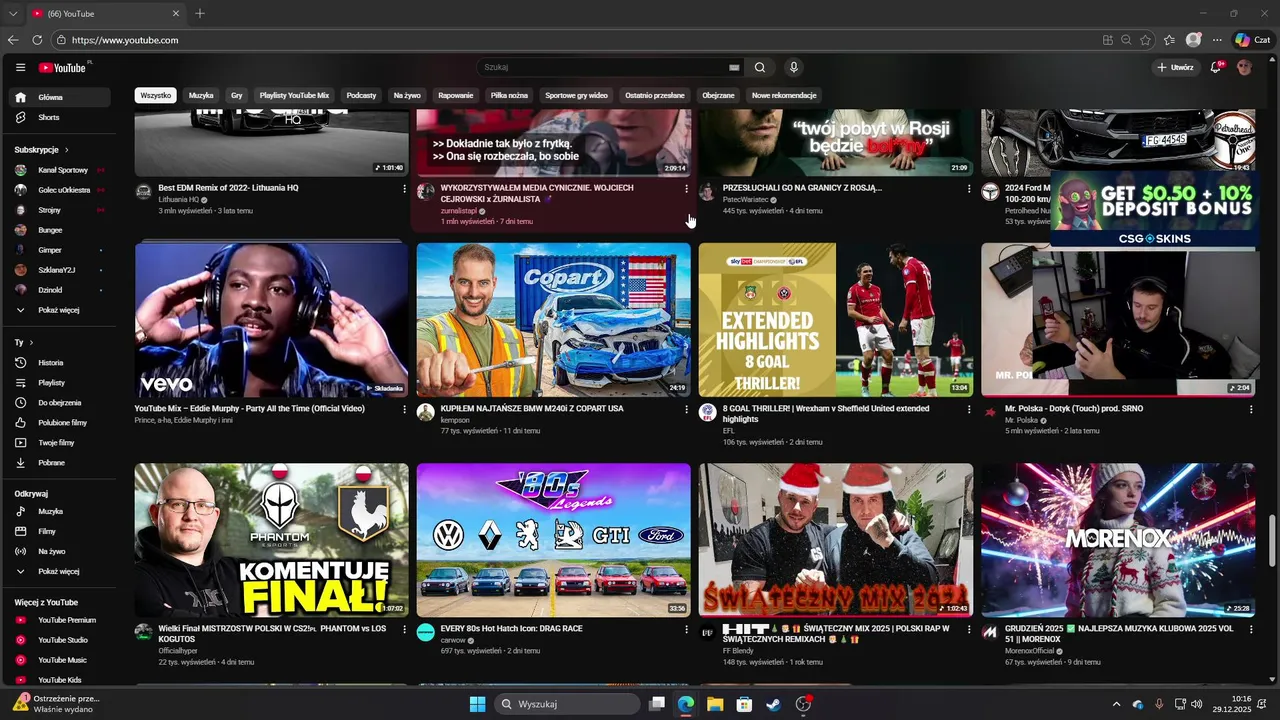Viewport: 1280px width, 720px height.
Task: Select the Nowe rekomendacje filter chip
Action: pyautogui.click(x=784, y=95)
